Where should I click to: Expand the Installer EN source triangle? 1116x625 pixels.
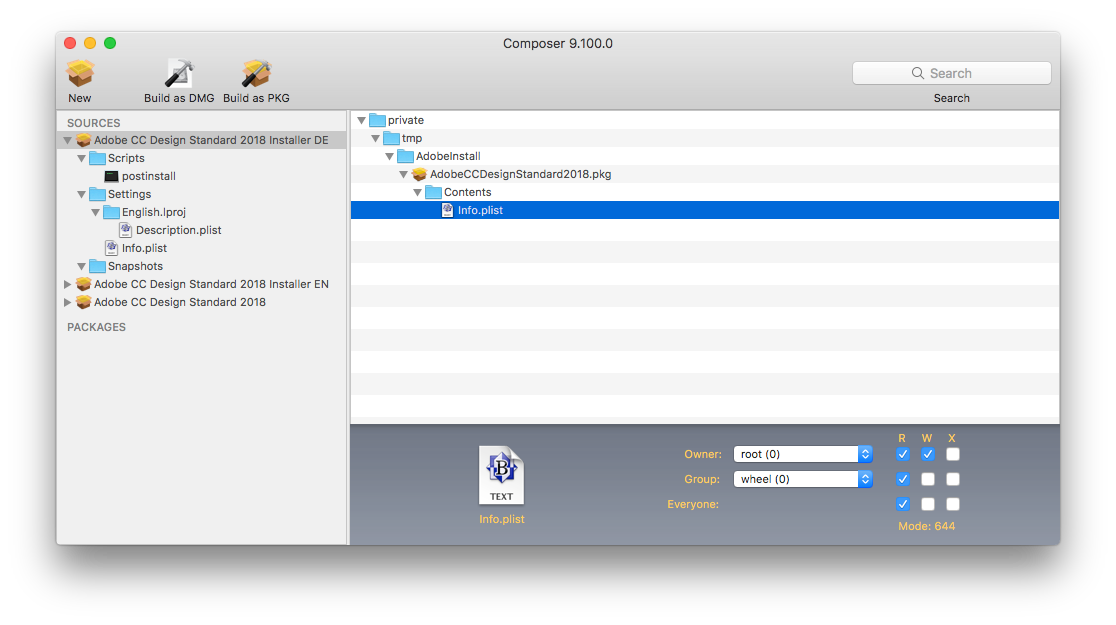(68, 284)
